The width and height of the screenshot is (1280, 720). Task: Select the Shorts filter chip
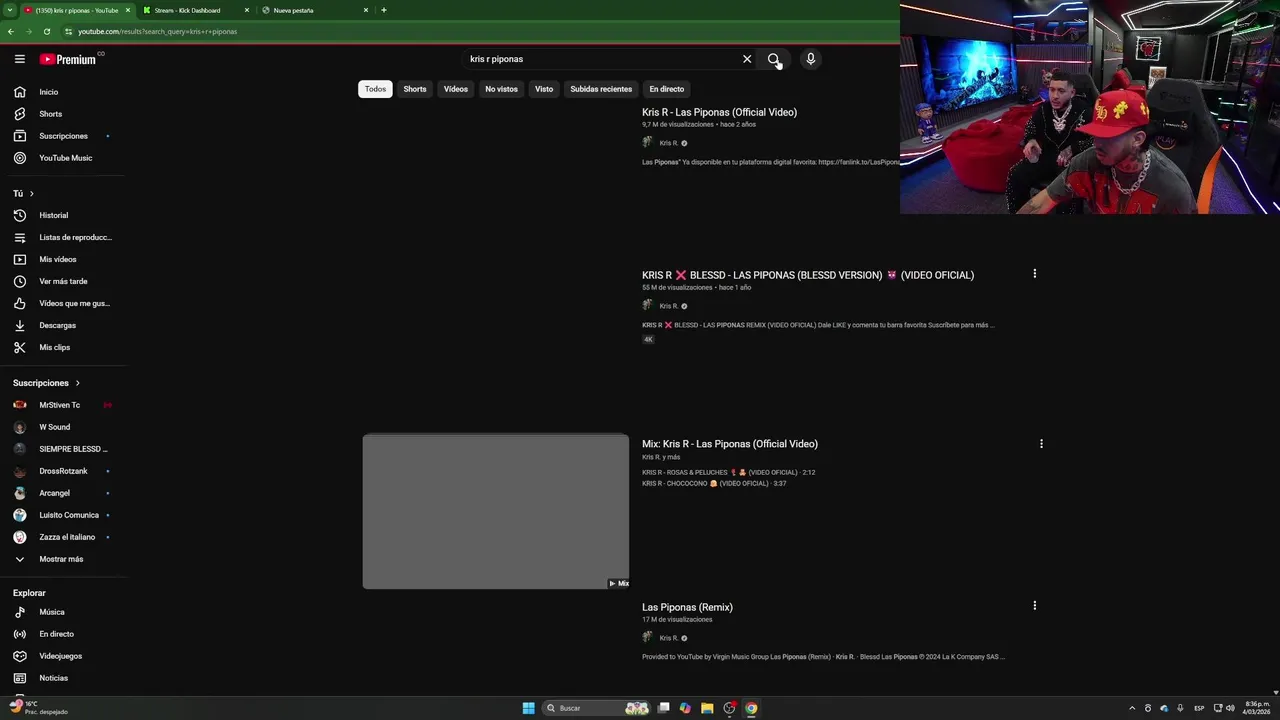[x=415, y=89]
